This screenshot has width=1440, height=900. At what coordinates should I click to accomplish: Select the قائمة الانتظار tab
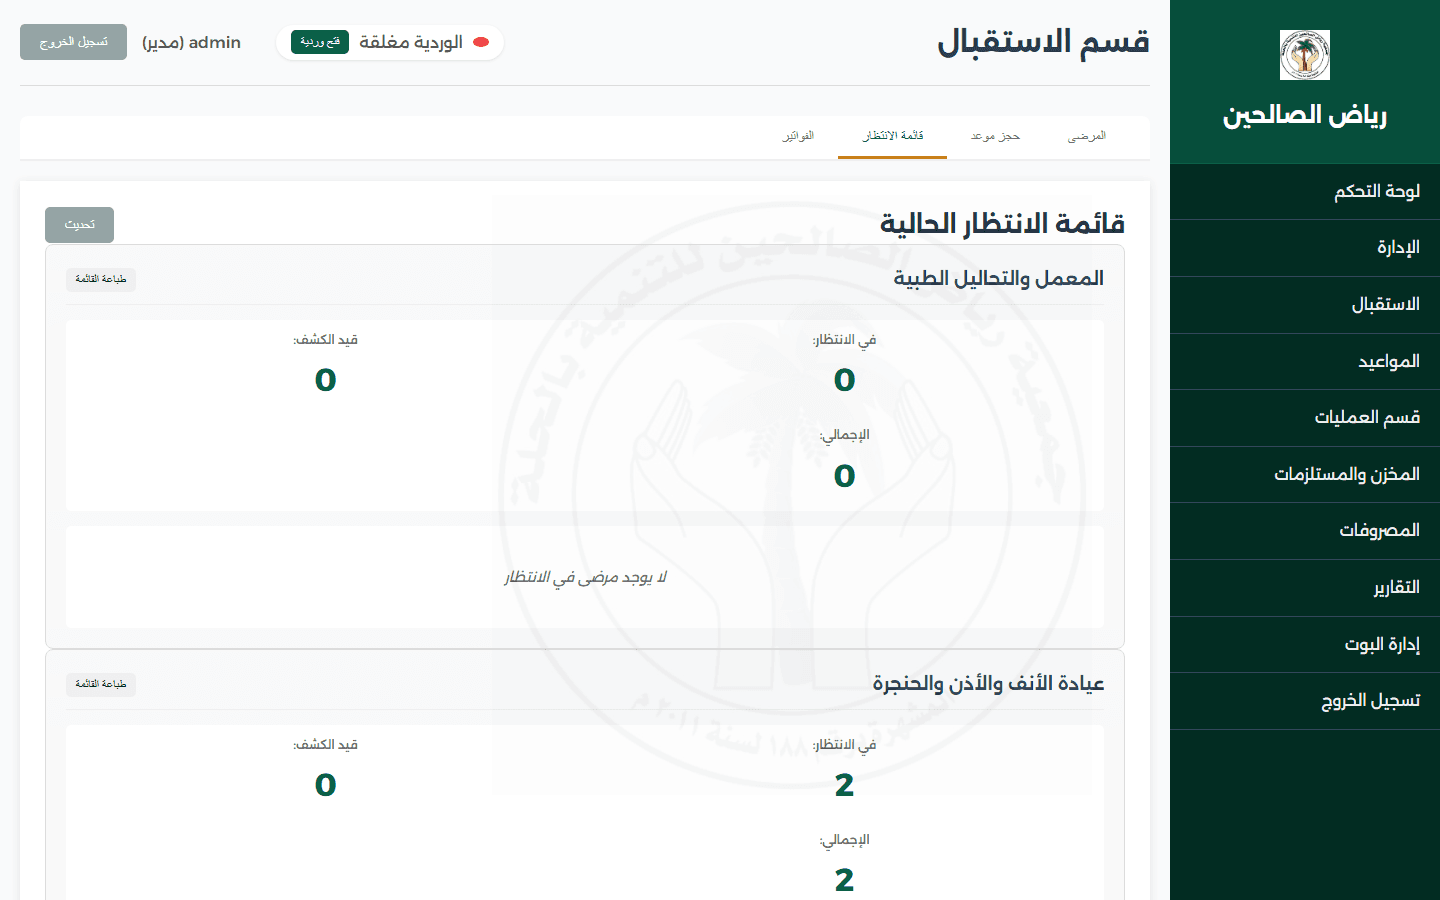tap(893, 136)
